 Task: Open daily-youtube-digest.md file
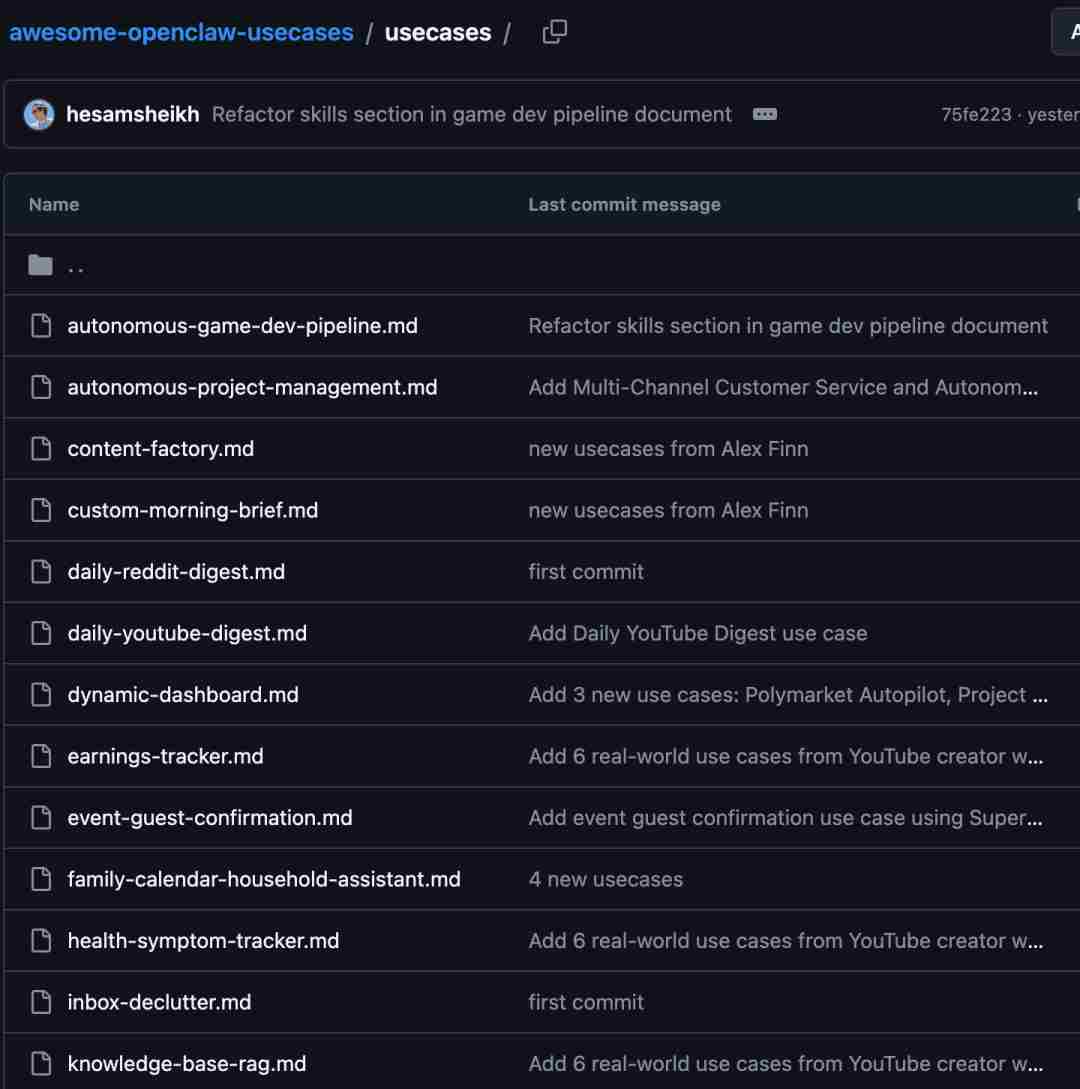click(x=187, y=633)
